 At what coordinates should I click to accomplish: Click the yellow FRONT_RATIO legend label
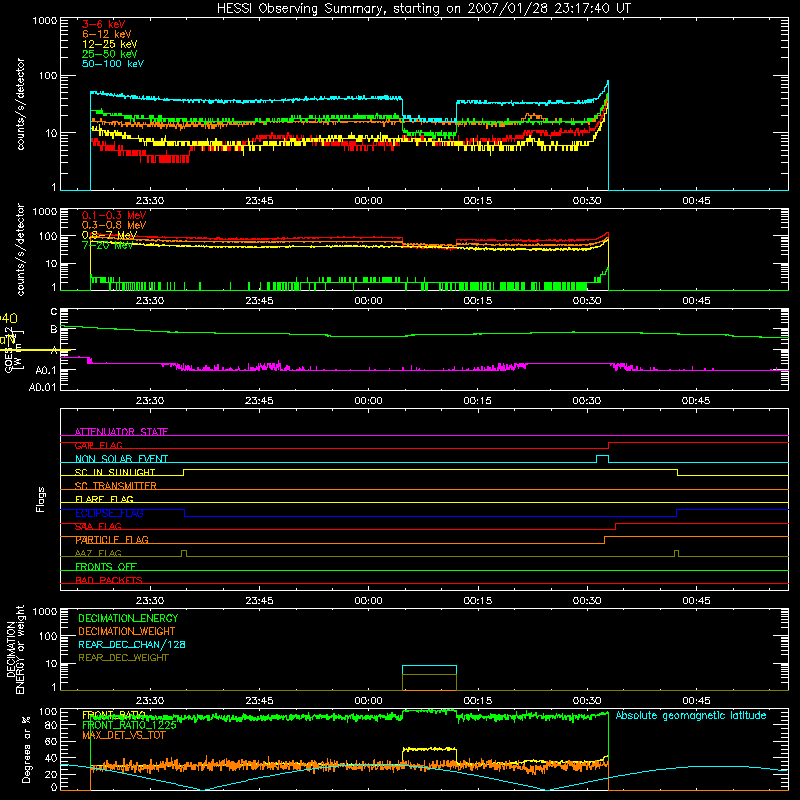click(114, 715)
